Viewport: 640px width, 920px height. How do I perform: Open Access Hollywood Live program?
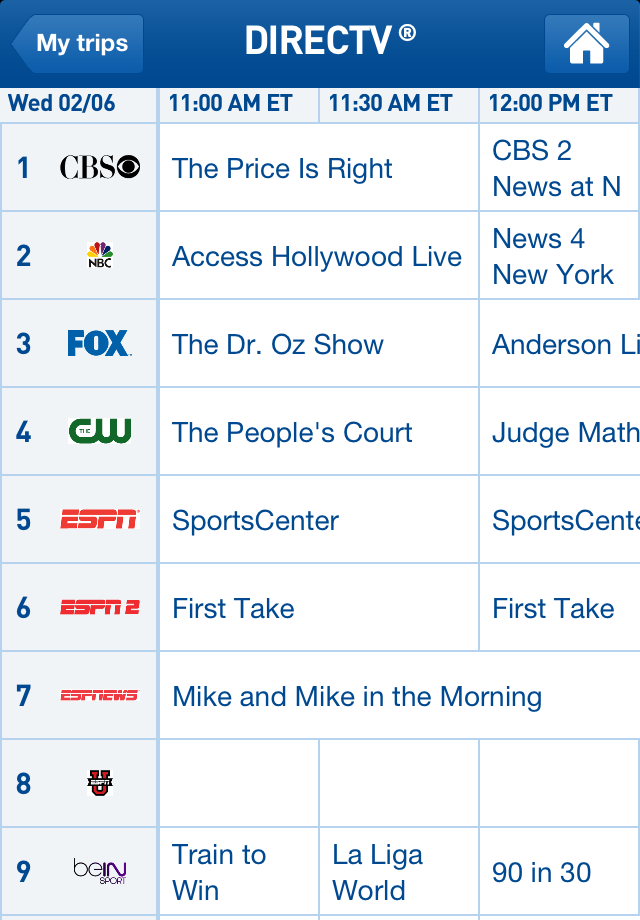pyautogui.click(x=319, y=256)
